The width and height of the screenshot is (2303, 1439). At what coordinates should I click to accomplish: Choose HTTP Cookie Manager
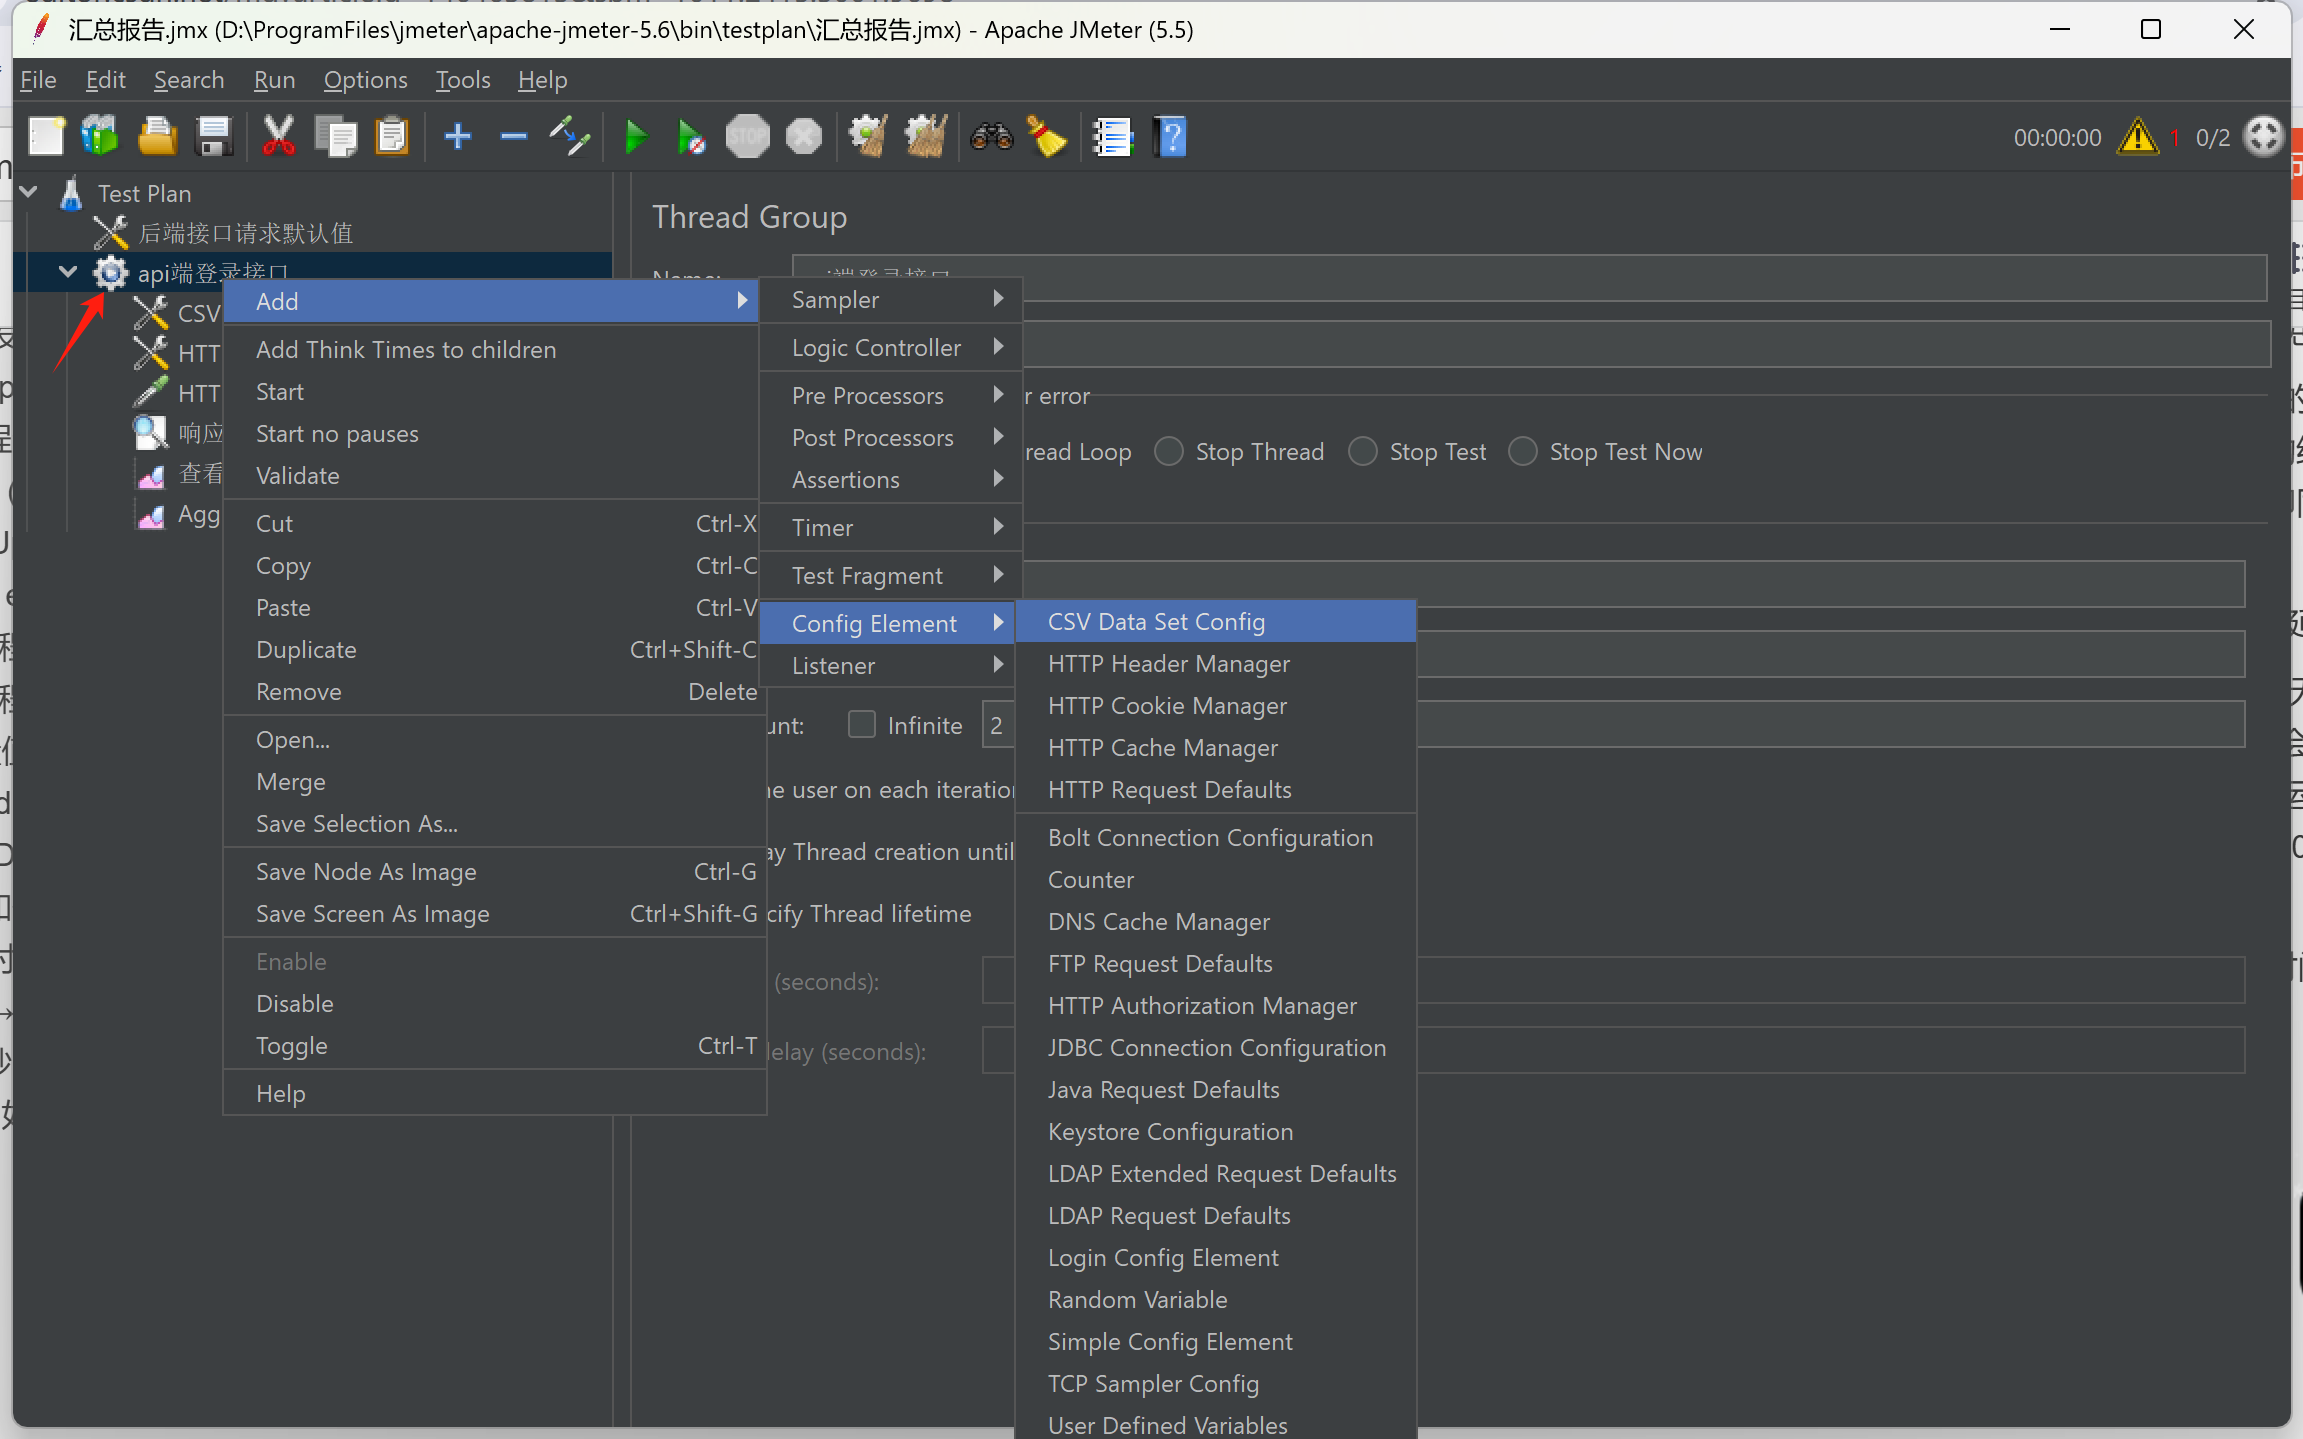[1216, 706]
